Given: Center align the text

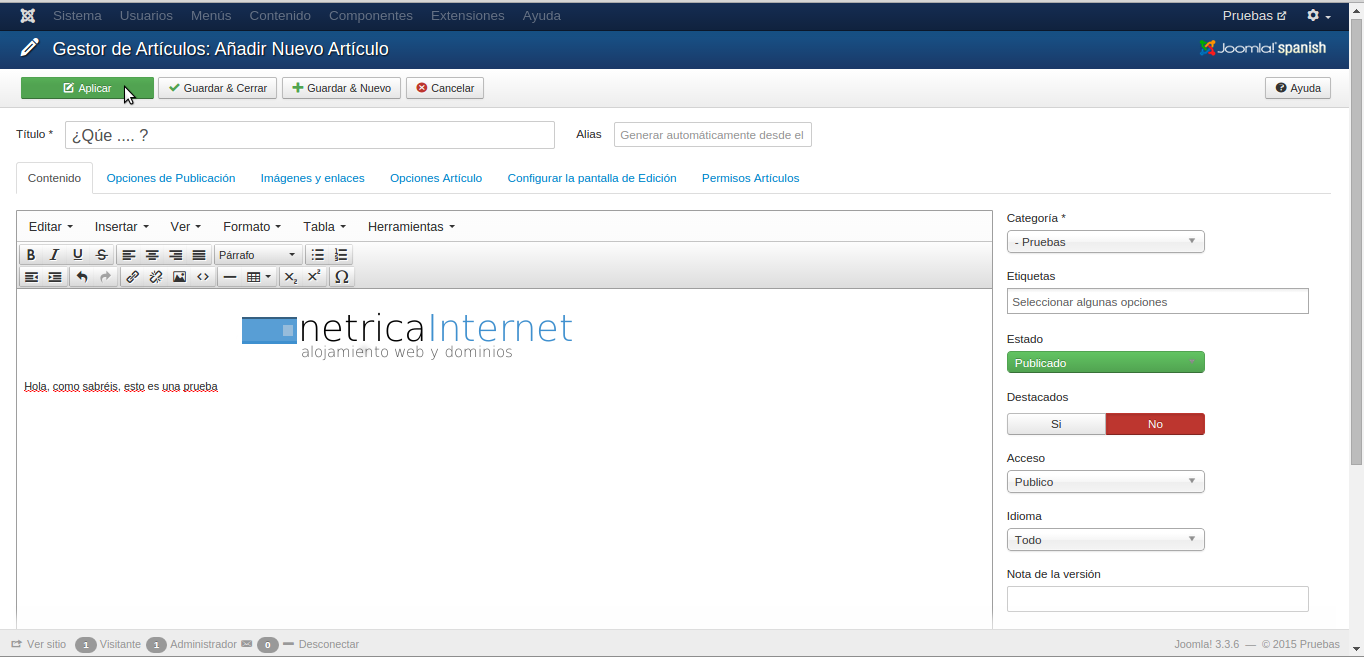Looking at the screenshot, I should pyautogui.click(x=152, y=255).
